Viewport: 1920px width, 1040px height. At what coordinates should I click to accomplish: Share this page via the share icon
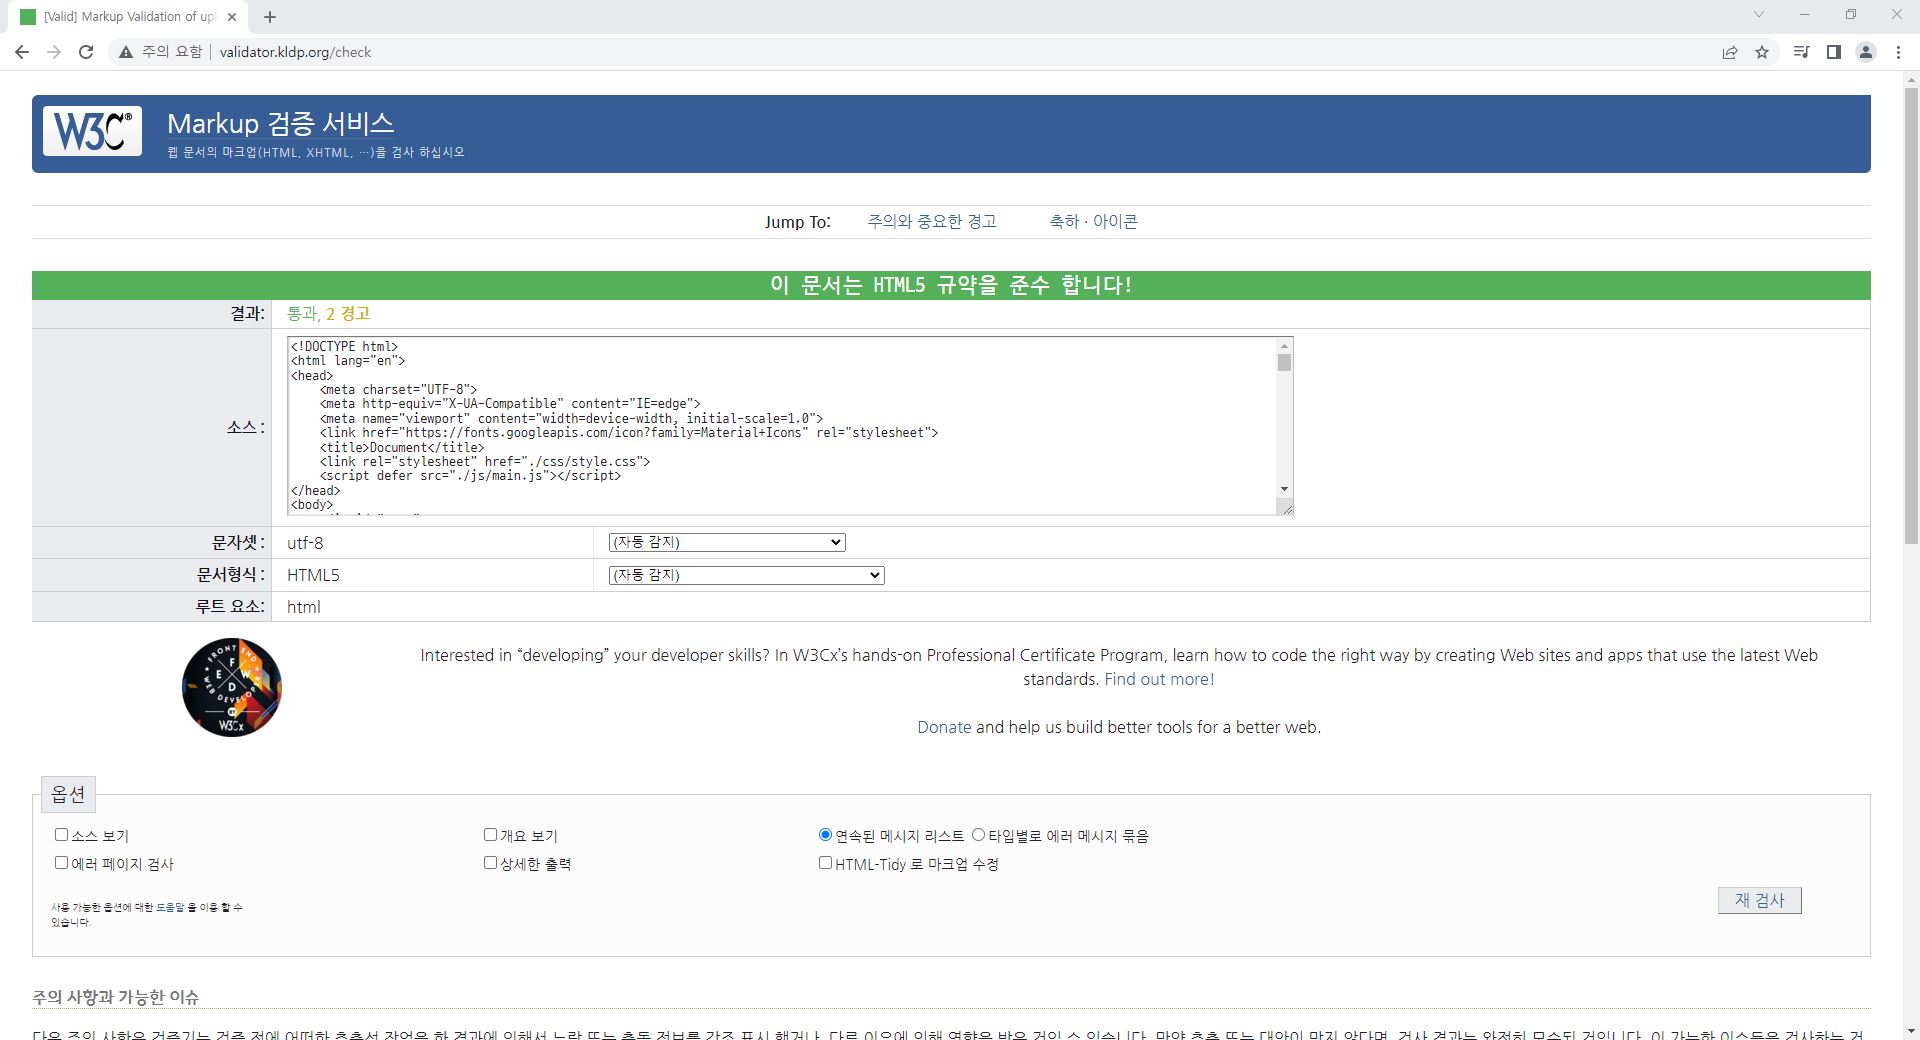(x=1730, y=52)
